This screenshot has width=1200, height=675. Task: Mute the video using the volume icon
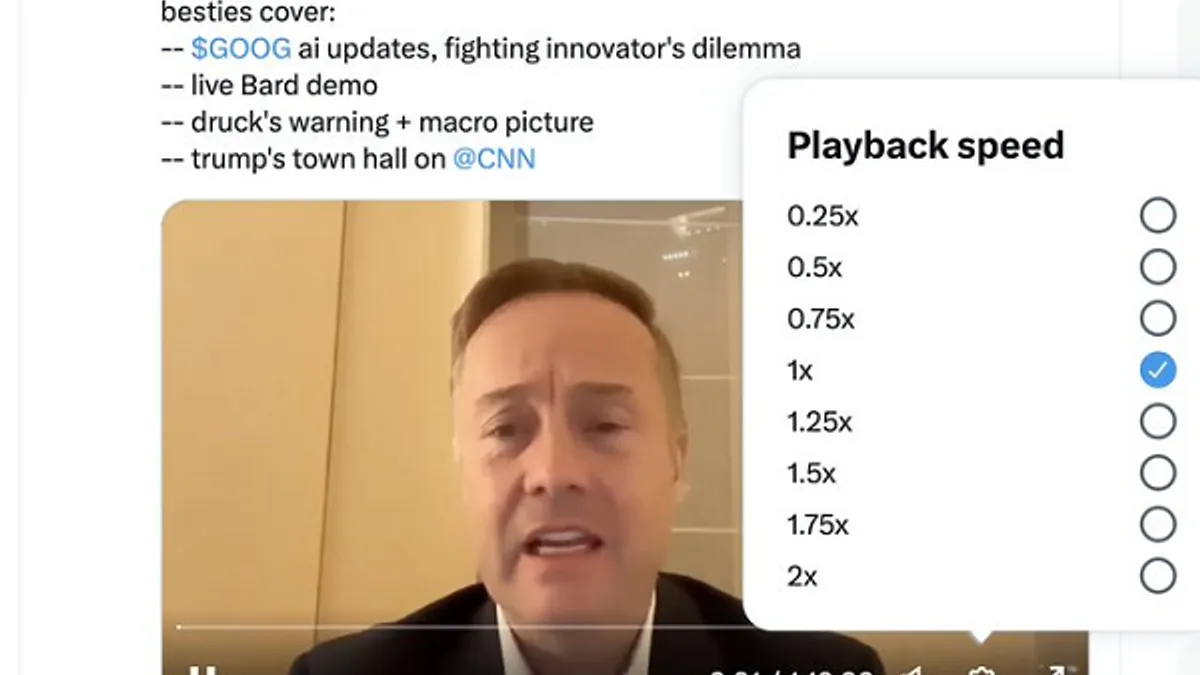tap(910, 670)
